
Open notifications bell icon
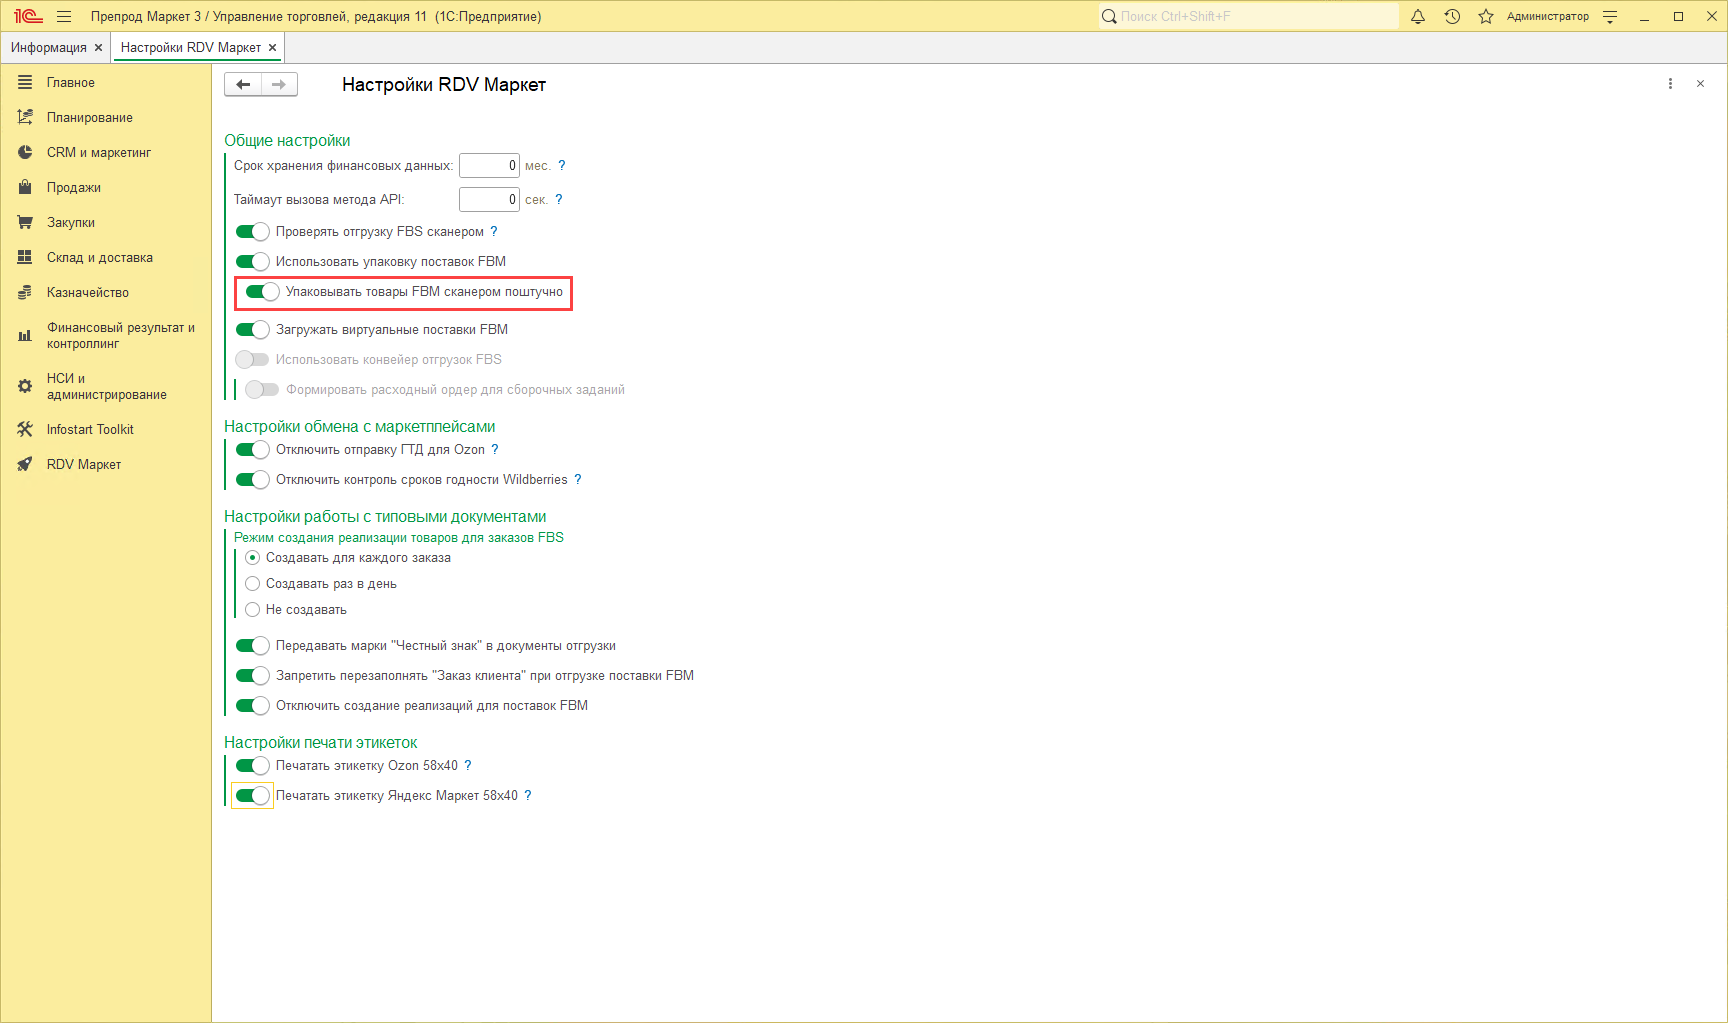[x=1418, y=16]
